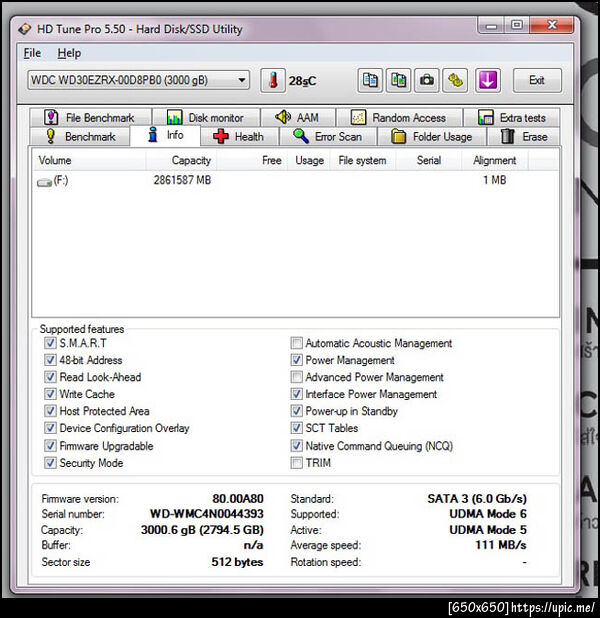Switch to the Random Access tab
Viewport: 600px width, 618px height.
(x=399, y=117)
